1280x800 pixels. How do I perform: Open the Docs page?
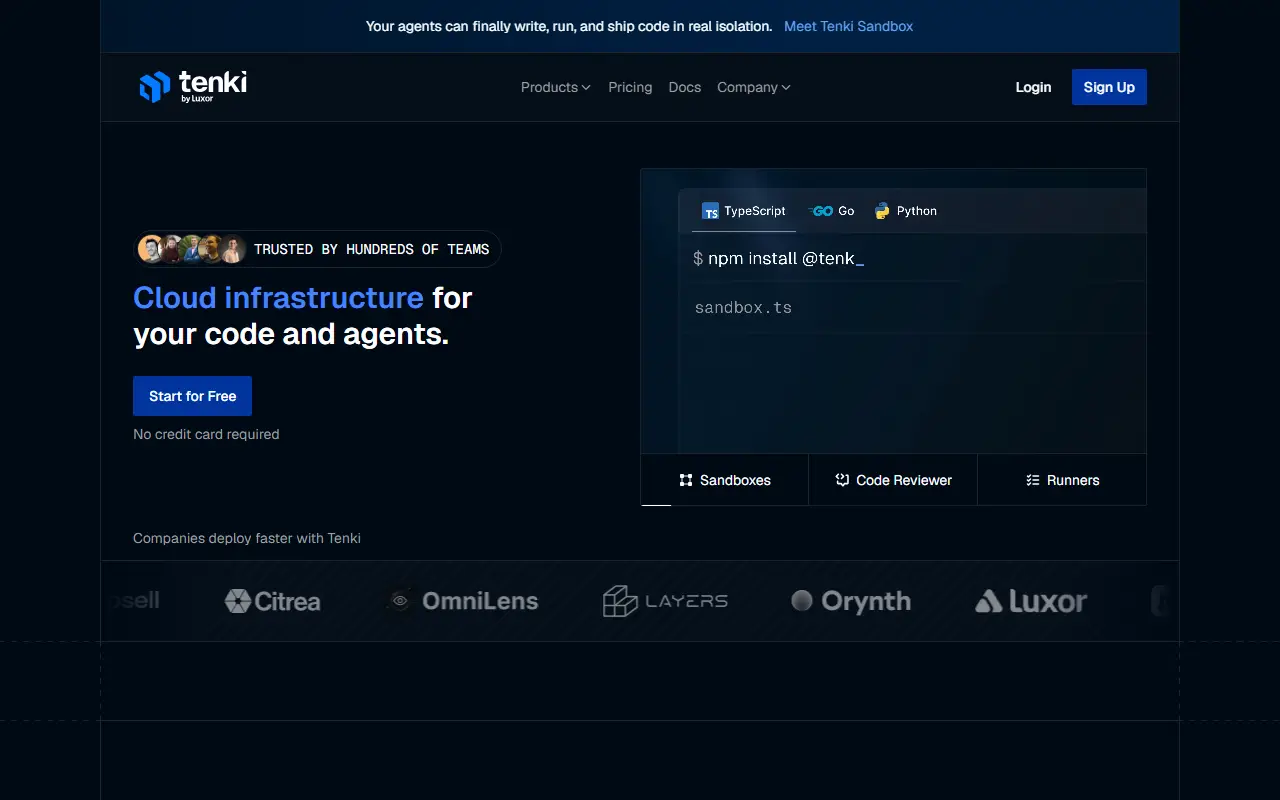685,87
